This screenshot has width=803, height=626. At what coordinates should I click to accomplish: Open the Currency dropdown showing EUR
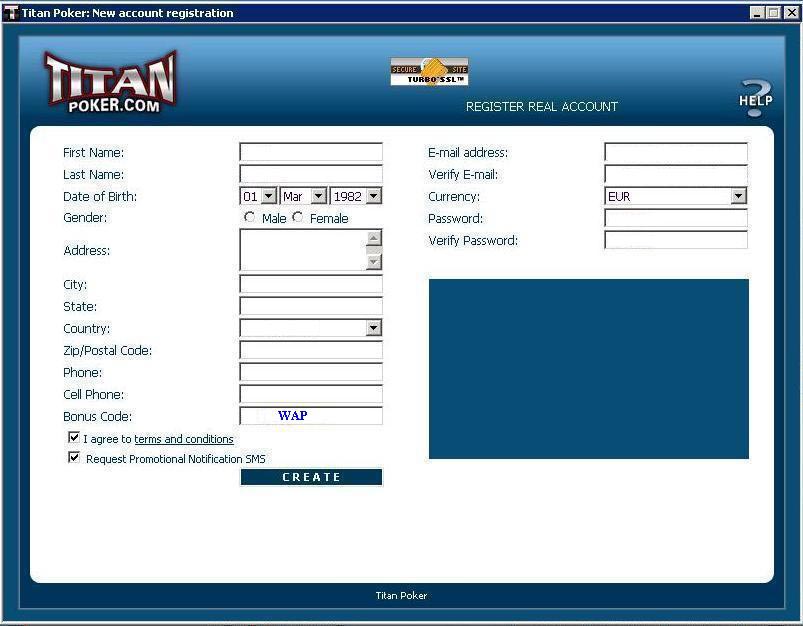point(738,196)
